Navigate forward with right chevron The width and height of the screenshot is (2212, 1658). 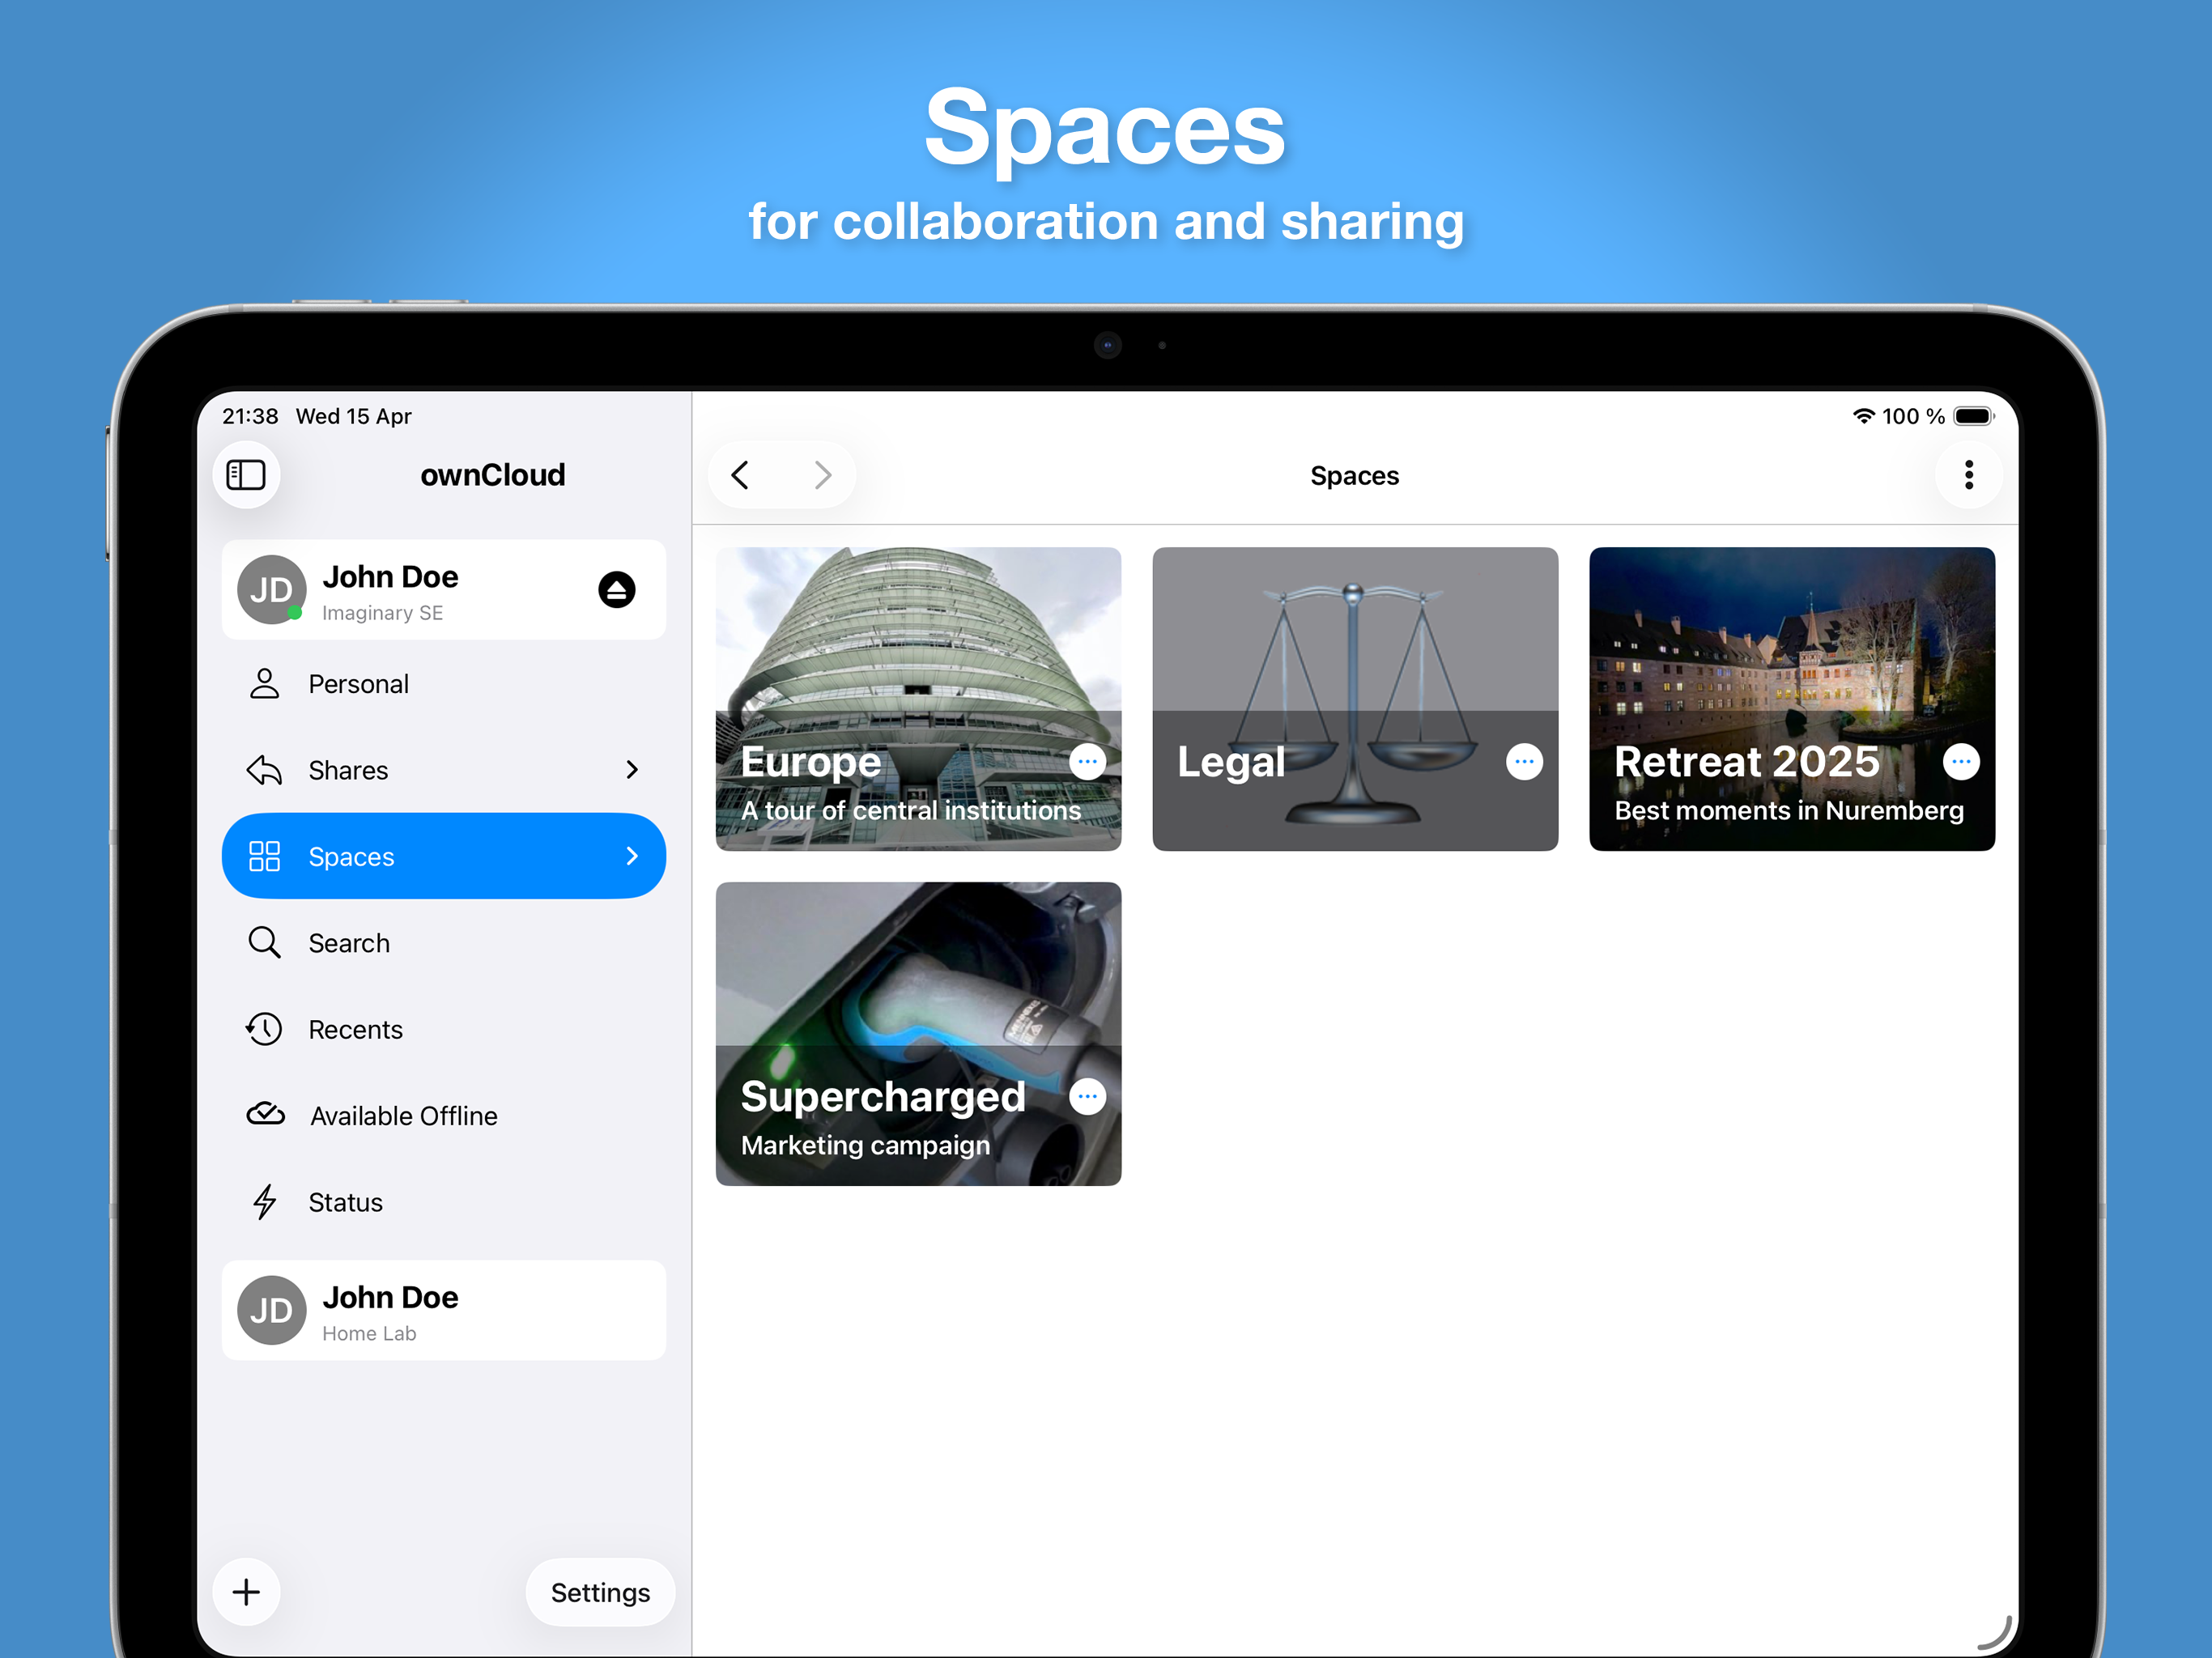point(823,475)
